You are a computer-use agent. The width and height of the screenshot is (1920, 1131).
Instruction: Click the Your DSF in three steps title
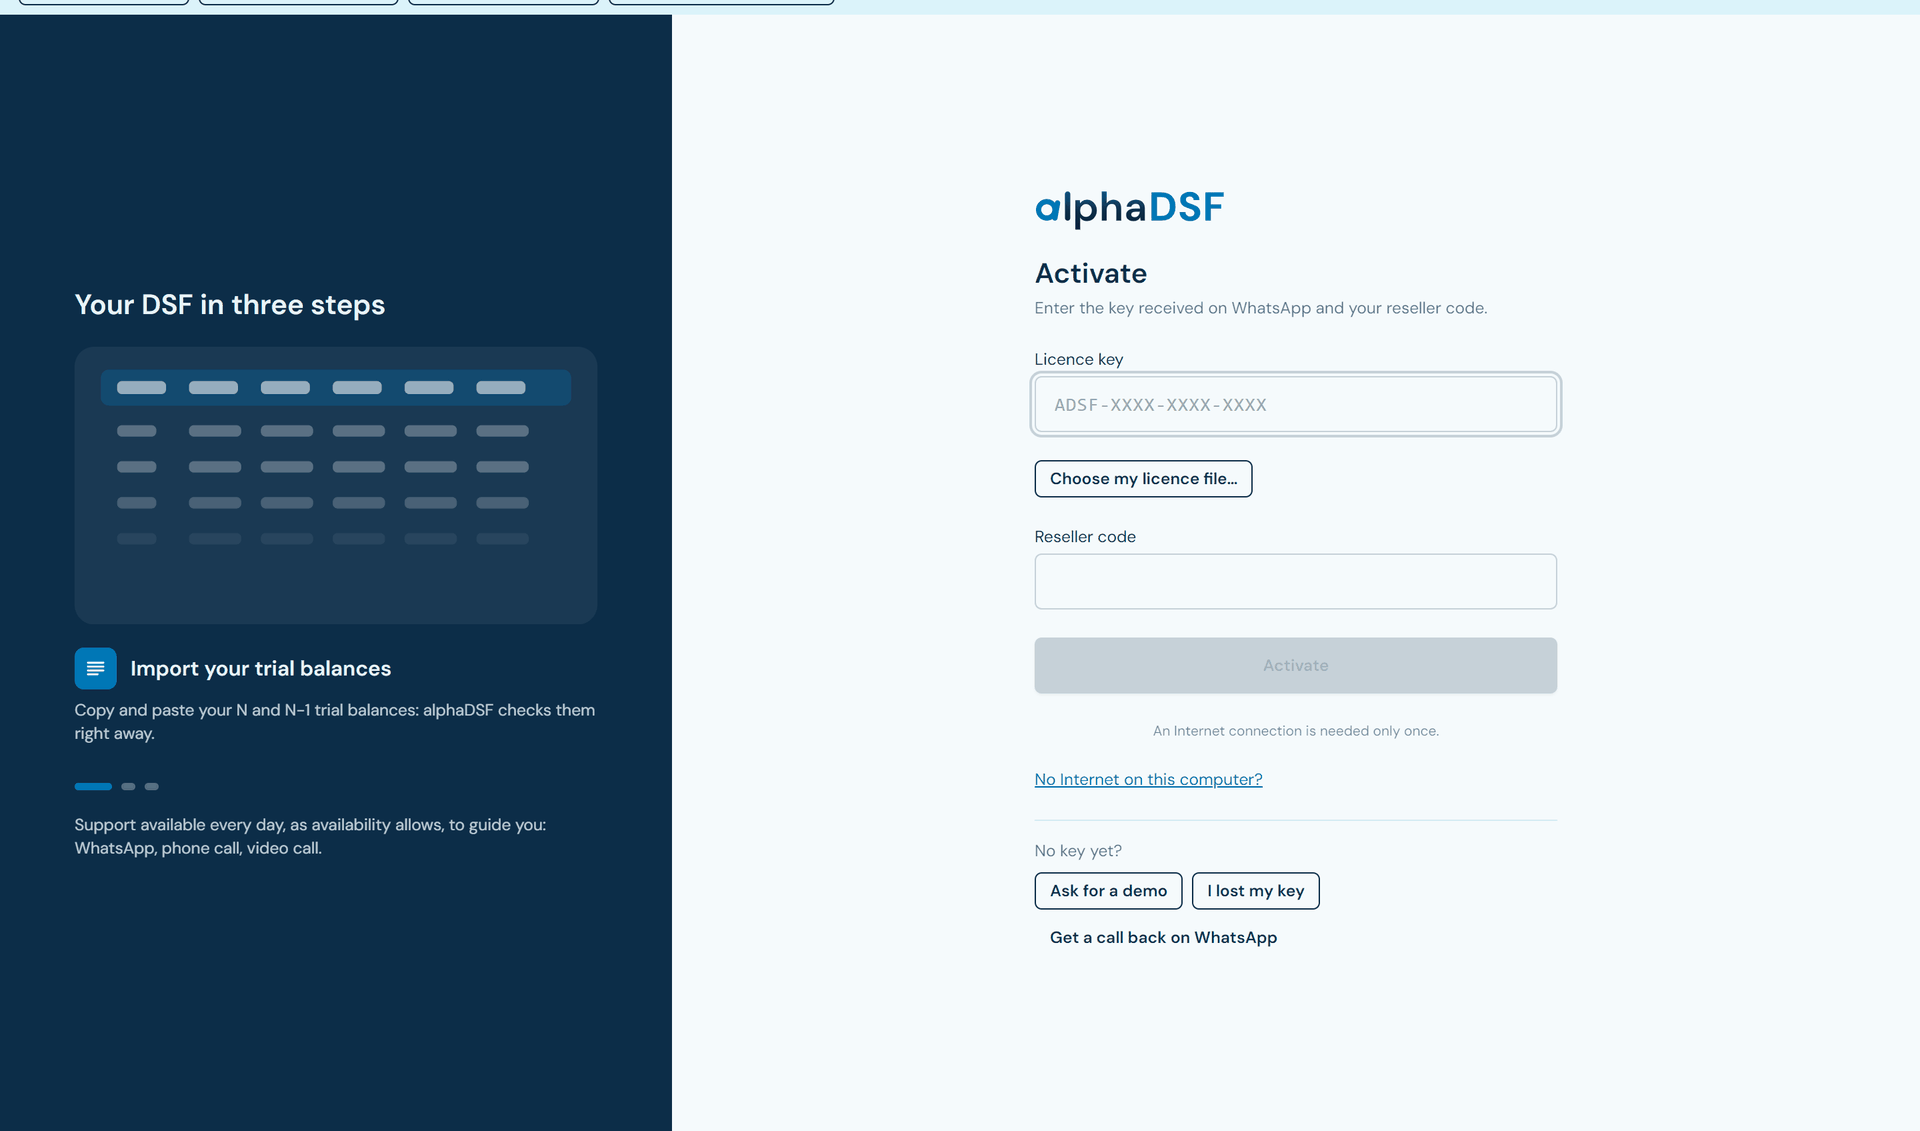click(x=230, y=304)
